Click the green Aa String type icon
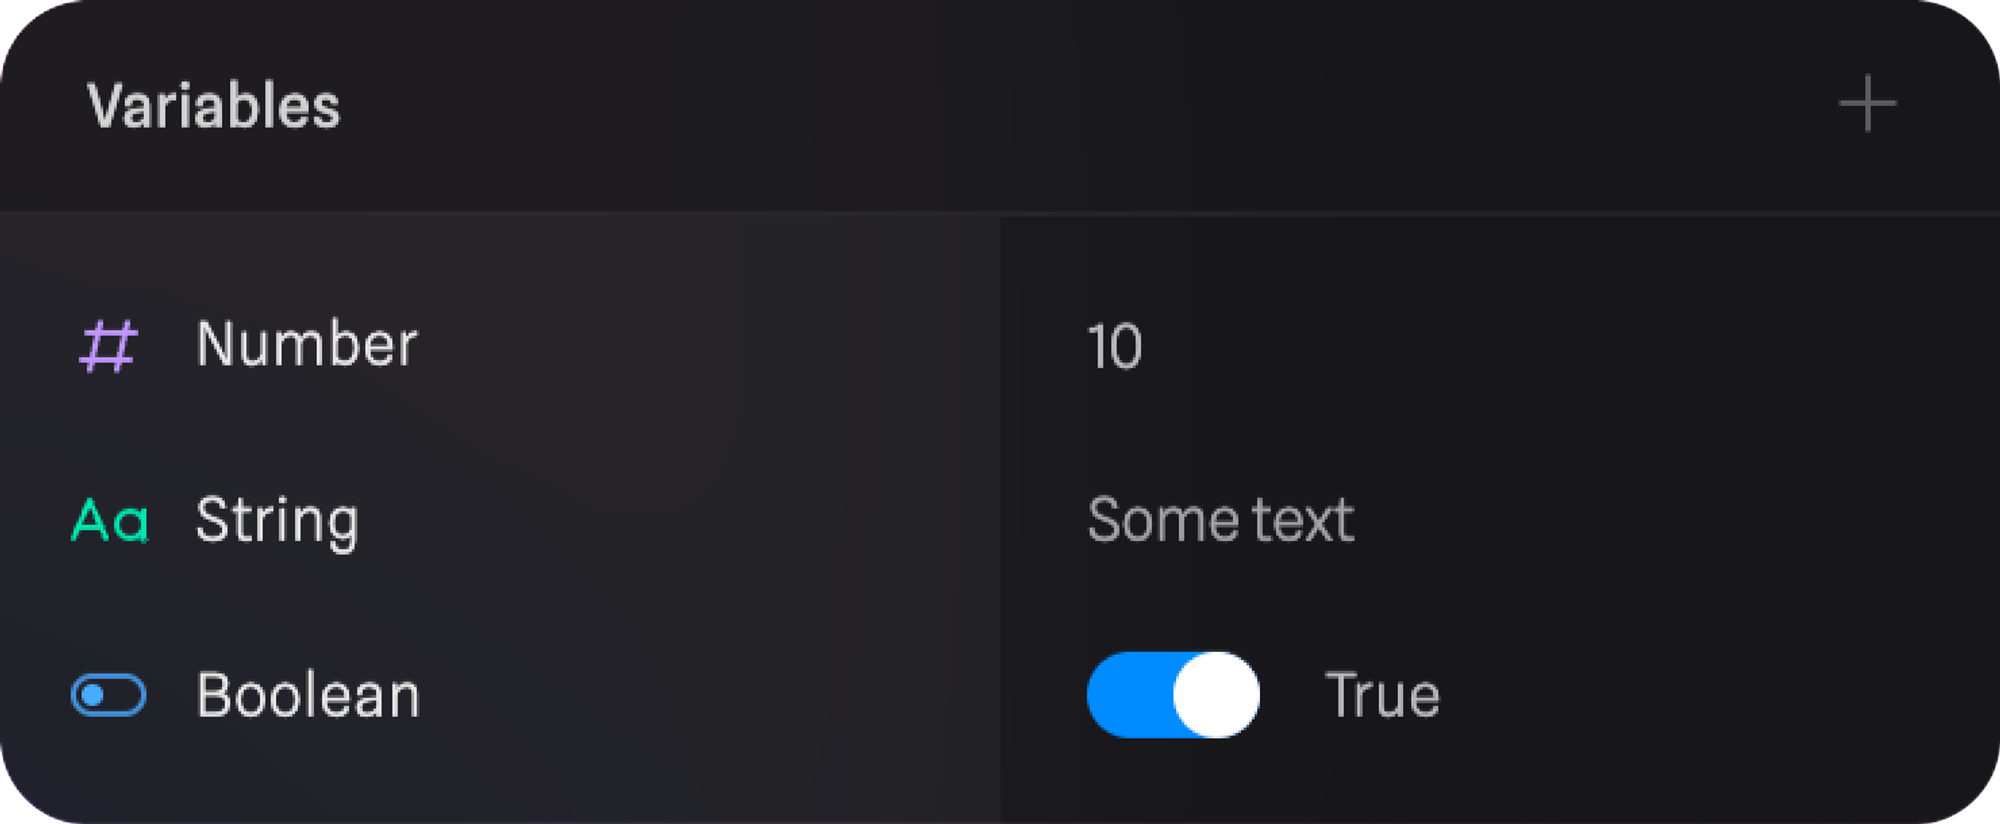The width and height of the screenshot is (2000, 824). tap(110, 521)
